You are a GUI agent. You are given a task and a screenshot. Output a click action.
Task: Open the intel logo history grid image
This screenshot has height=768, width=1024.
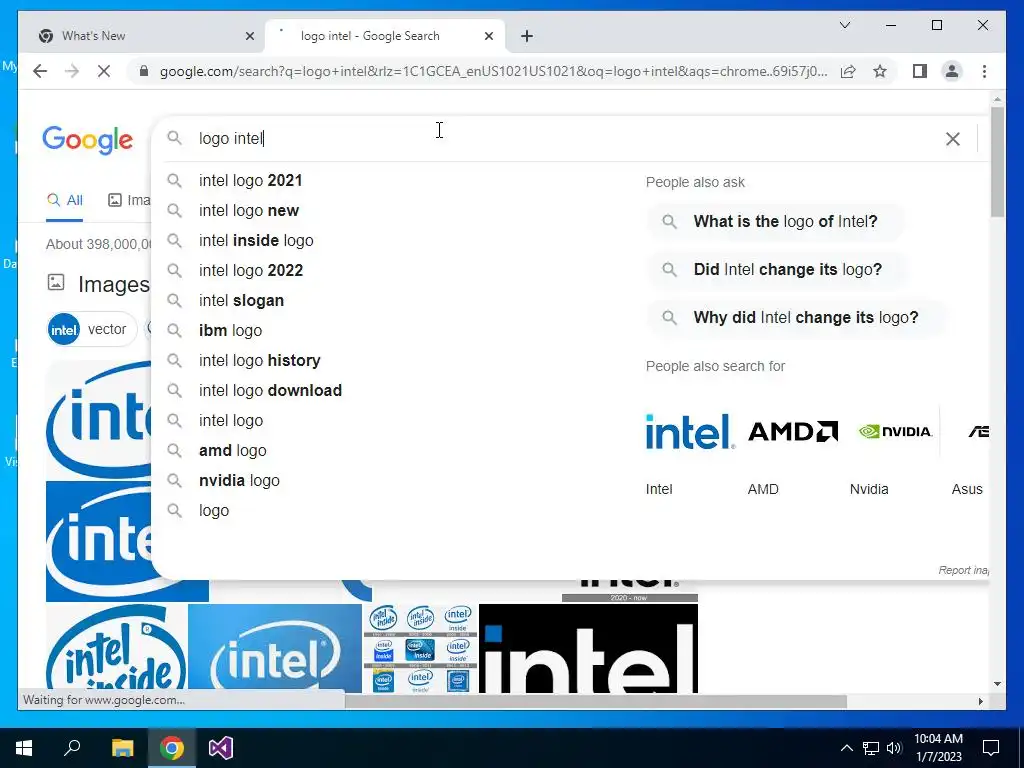(420, 648)
